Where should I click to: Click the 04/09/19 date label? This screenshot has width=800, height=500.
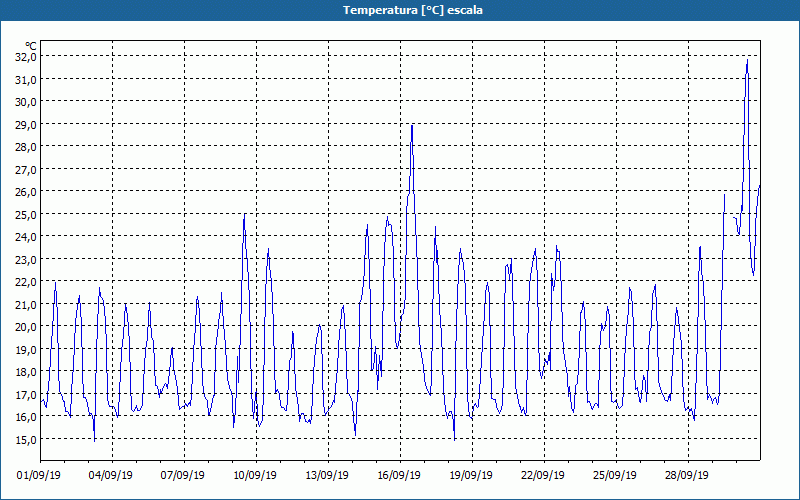tap(111, 475)
